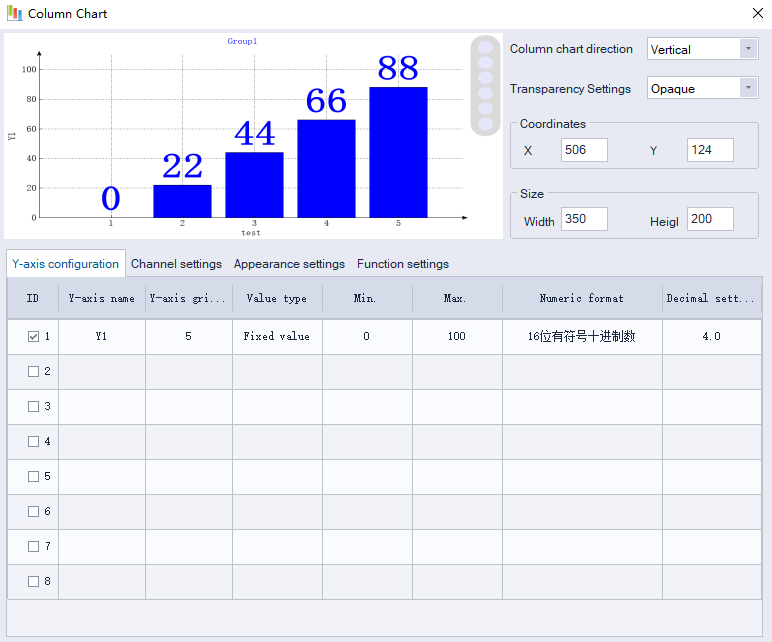Screen dimensions: 772x642
Task: Click the Group1 chart title
Action: click(x=242, y=41)
